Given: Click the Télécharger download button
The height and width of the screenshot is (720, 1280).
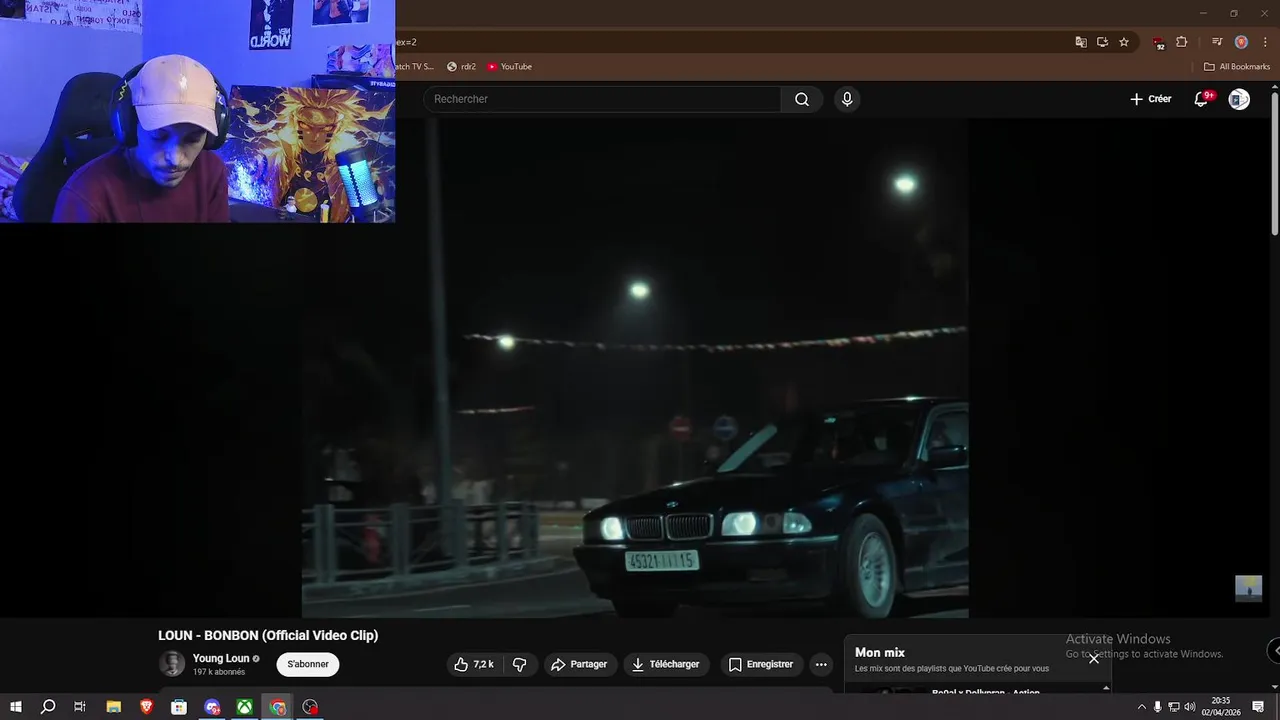Looking at the screenshot, I should point(666,664).
